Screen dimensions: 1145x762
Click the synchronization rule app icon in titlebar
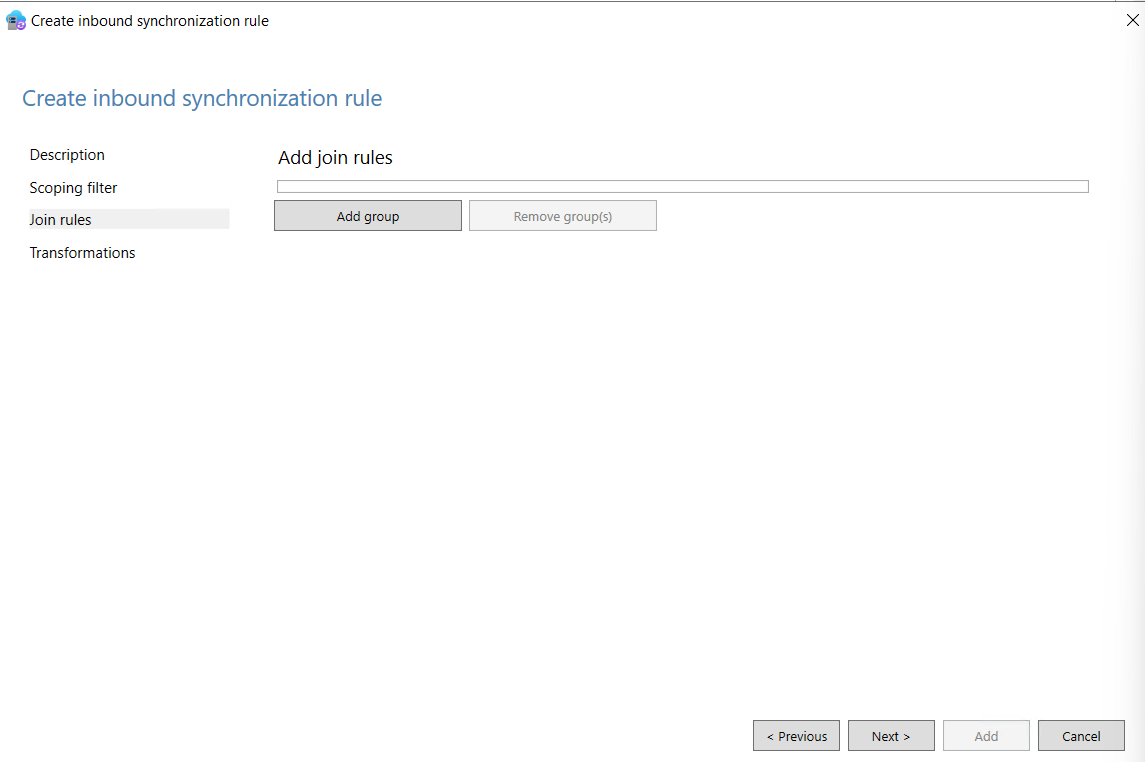[x=15, y=19]
